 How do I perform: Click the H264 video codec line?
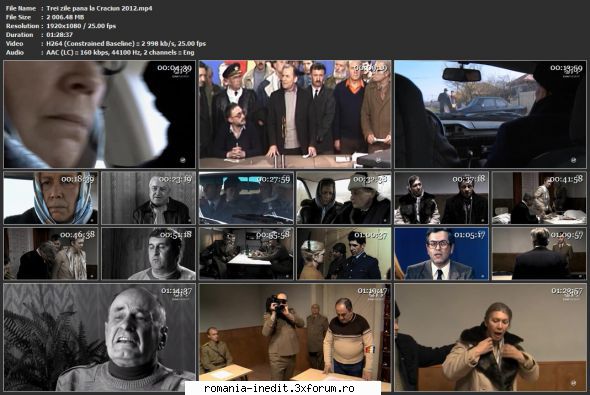pyautogui.click(x=126, y=44)
